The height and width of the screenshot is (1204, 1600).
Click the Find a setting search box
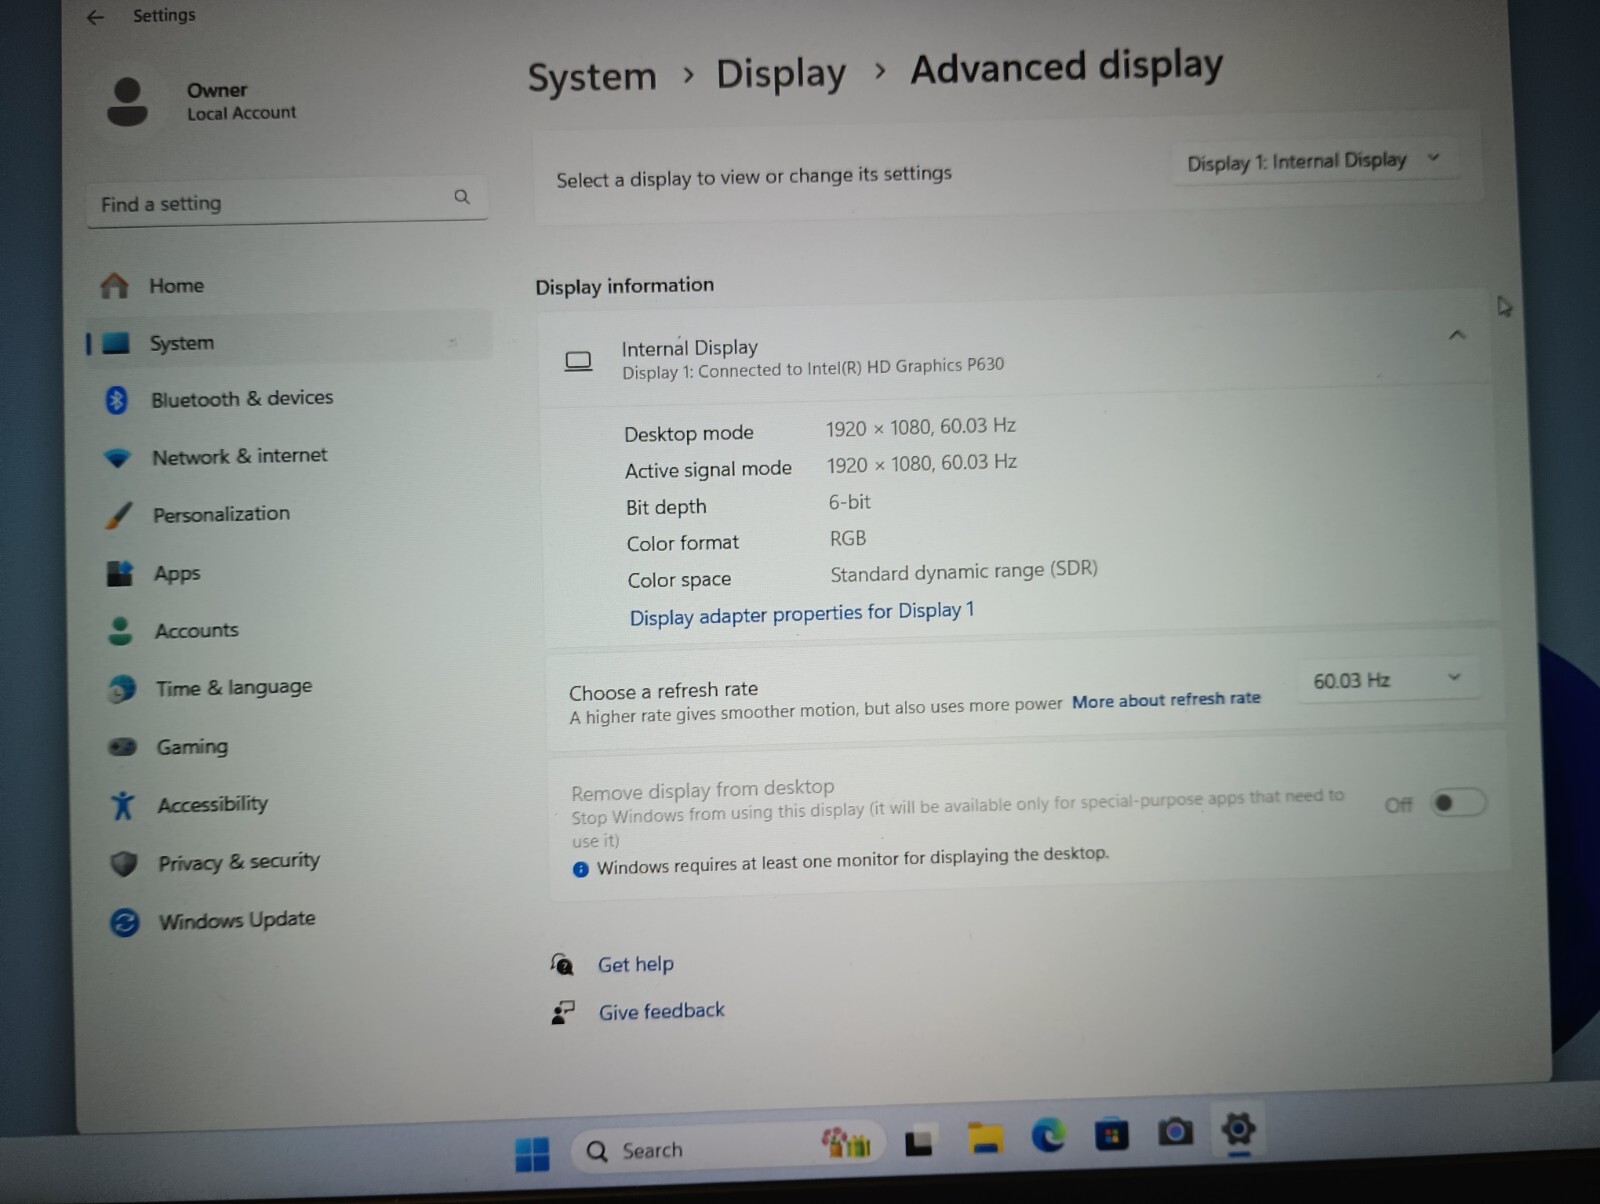[x=287, y=201]
